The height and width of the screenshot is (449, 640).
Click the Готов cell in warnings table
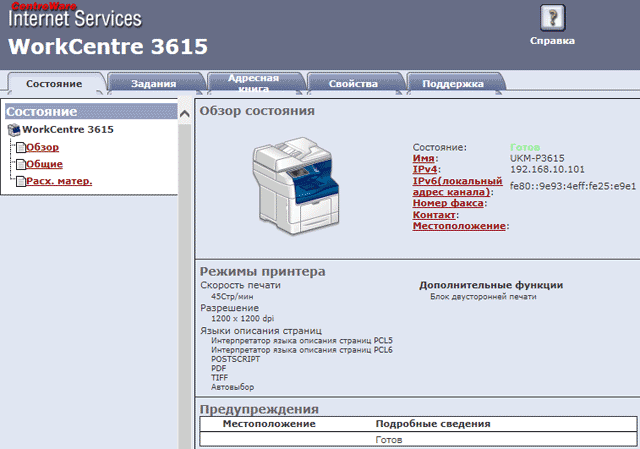tap(389, 440)
